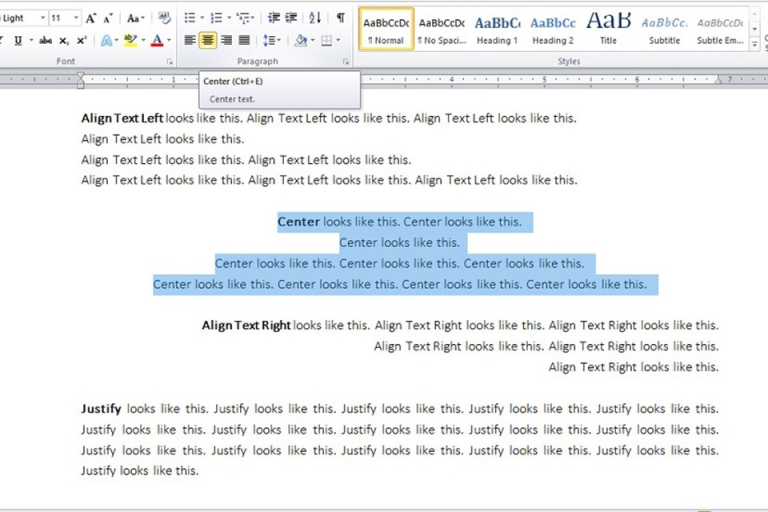Click the last line 'Justify looks like this.'
Image resolution: width=768 pixels, height=512 pixels.
(x=140, y=471)
